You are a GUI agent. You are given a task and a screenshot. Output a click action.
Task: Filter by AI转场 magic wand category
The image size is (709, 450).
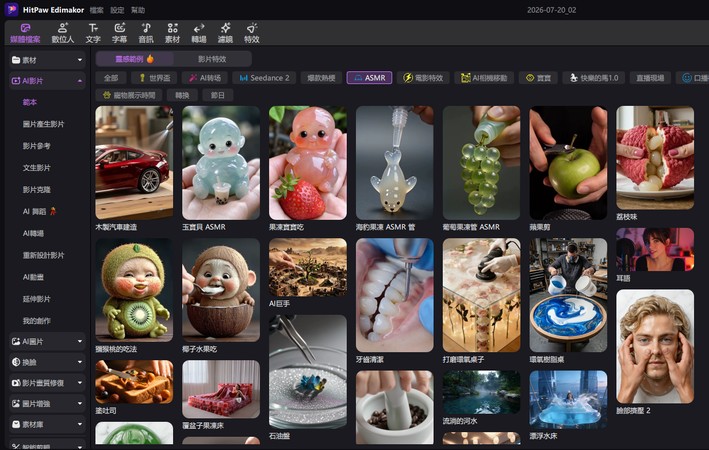[205, 78]
